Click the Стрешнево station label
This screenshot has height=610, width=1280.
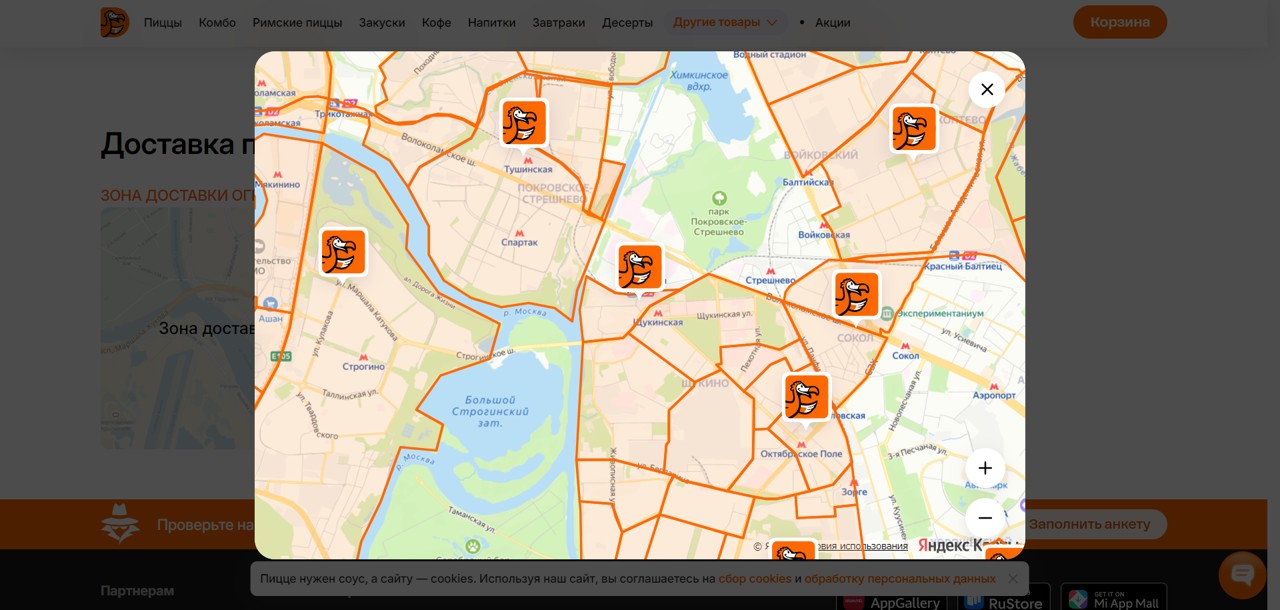(x=770, y=281)
